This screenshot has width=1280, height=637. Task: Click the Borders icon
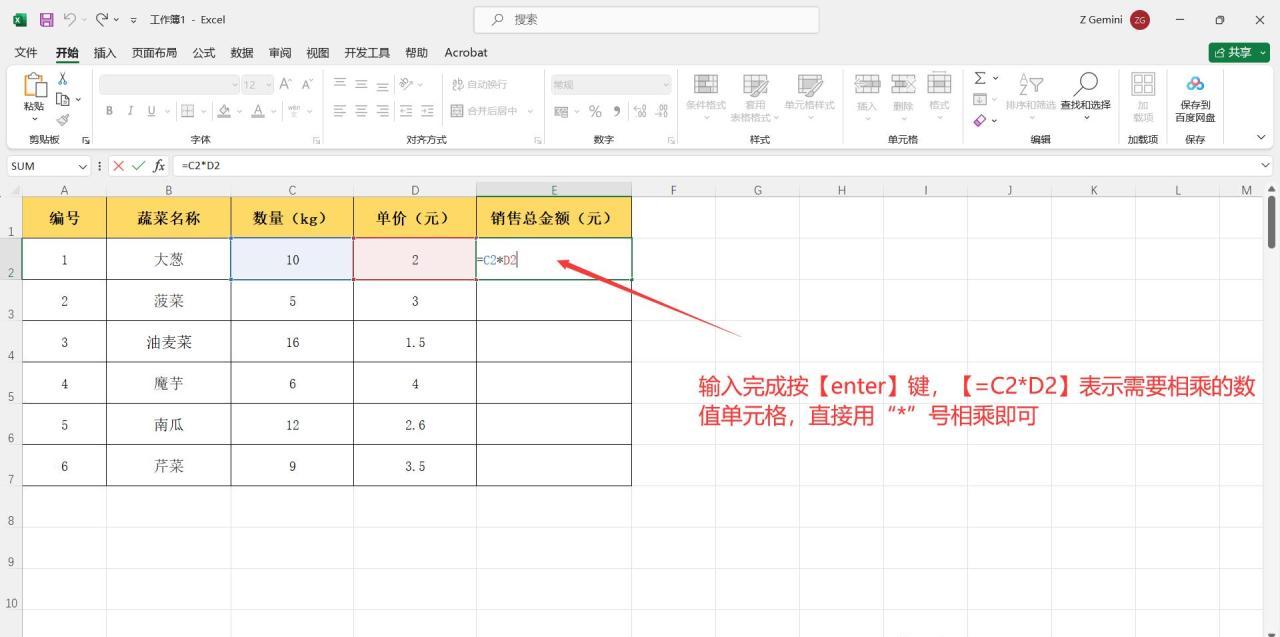tap(187, 110)
